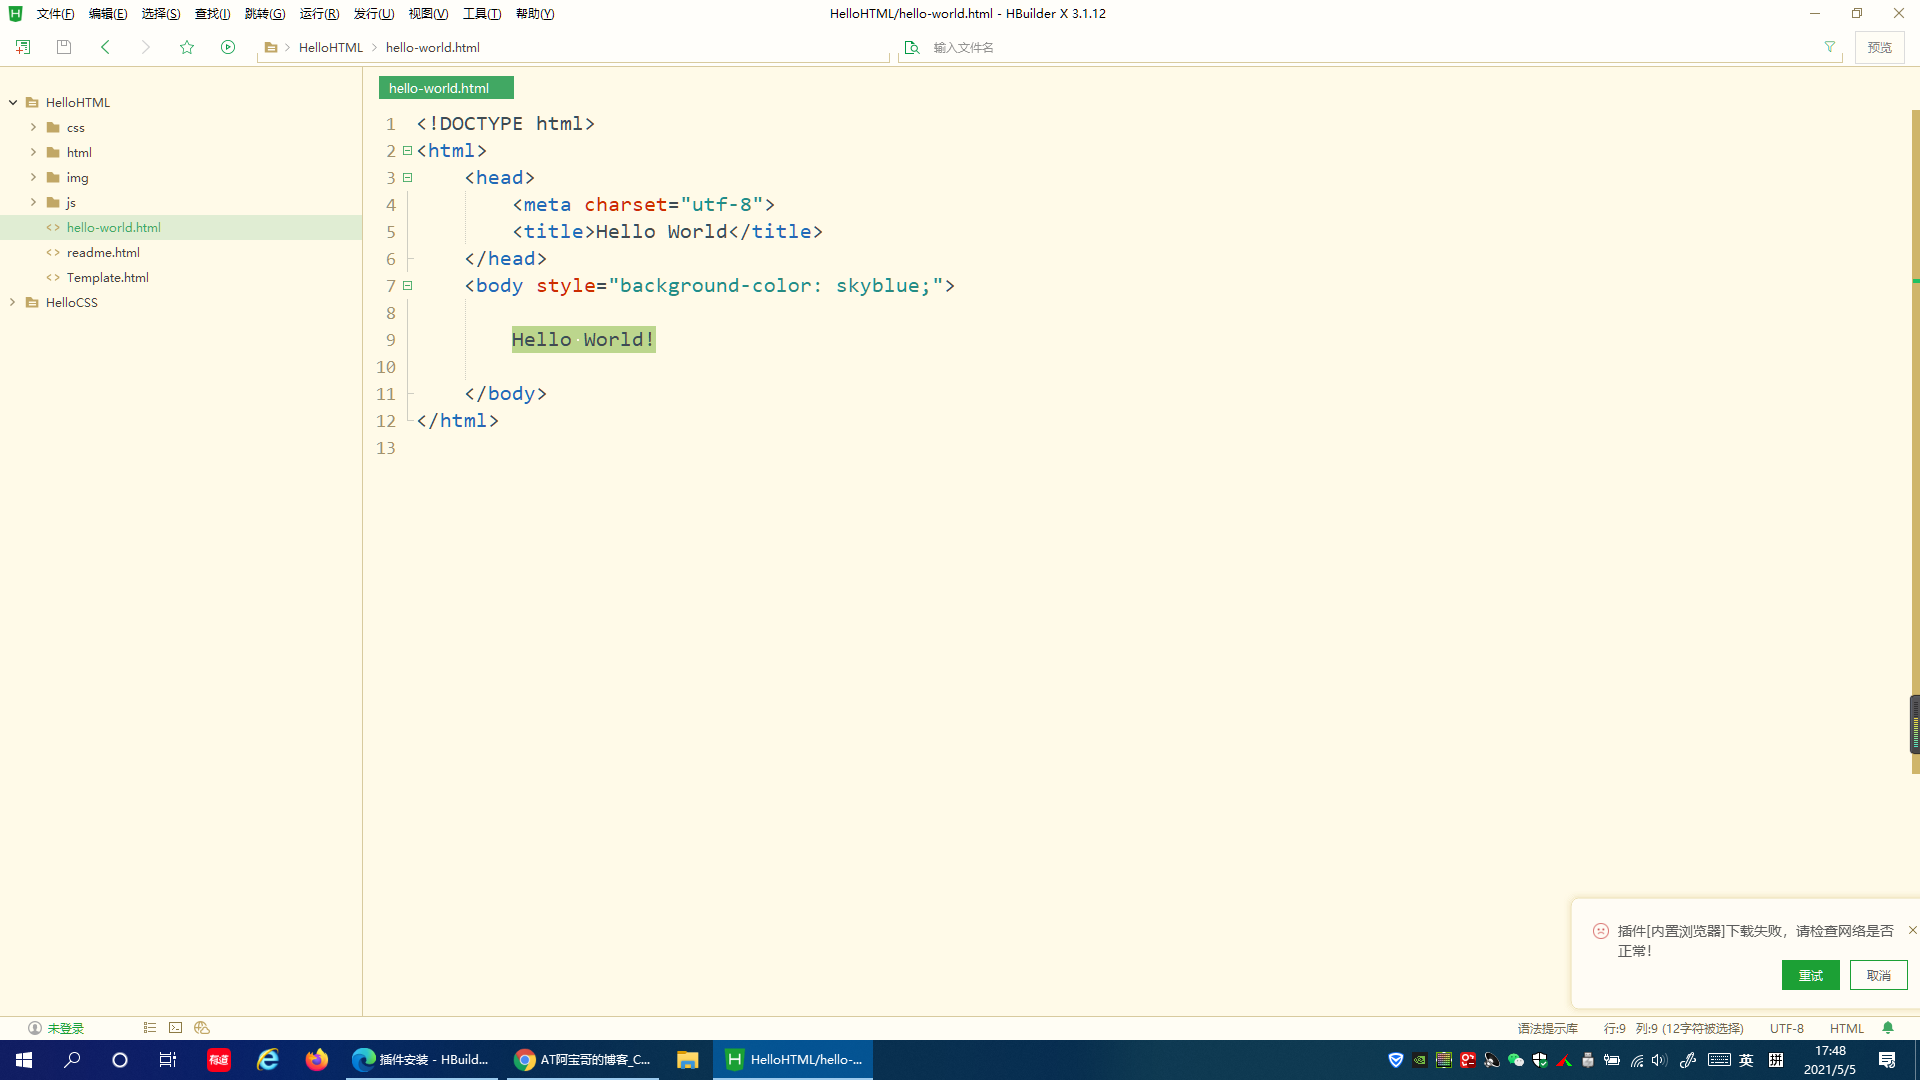
Task: Open the terminal console icon in status bar
Action: pos(176,1028)
